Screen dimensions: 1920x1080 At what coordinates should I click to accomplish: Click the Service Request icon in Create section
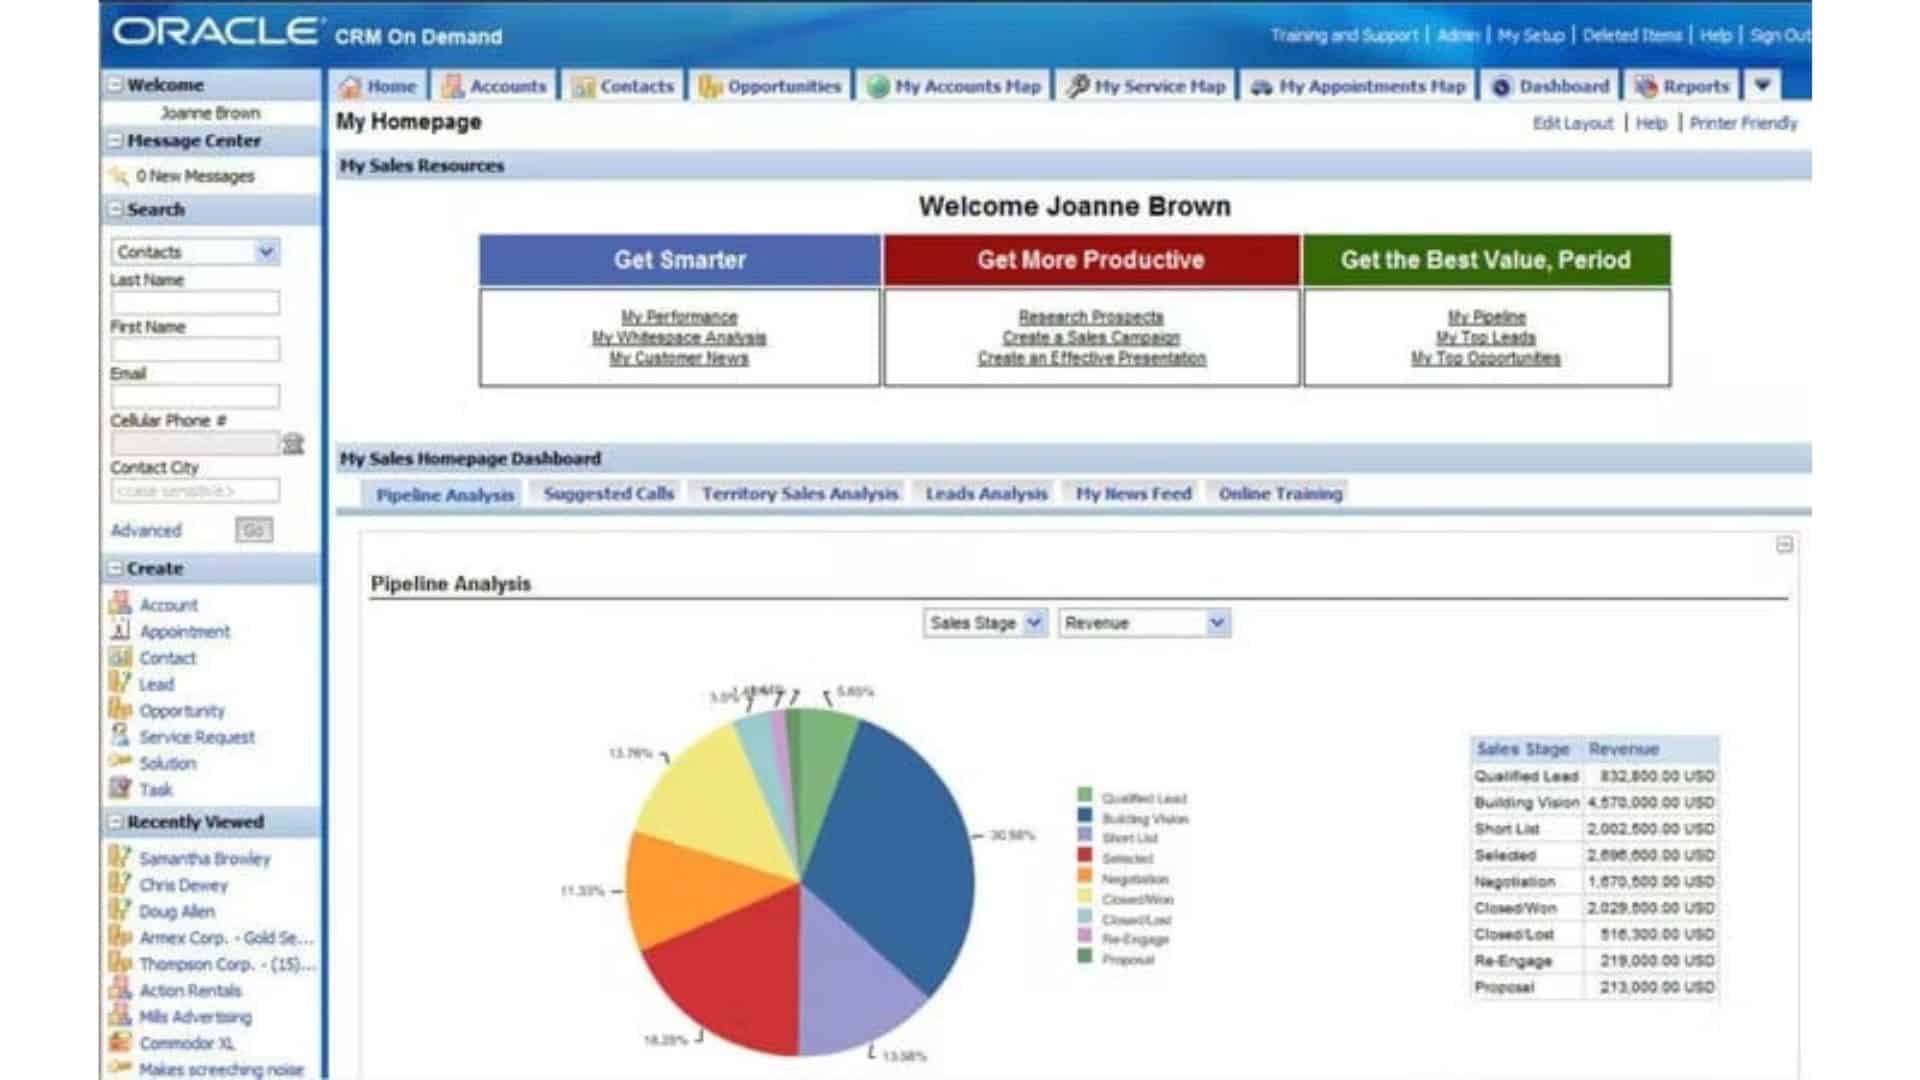tap(120, 735)
